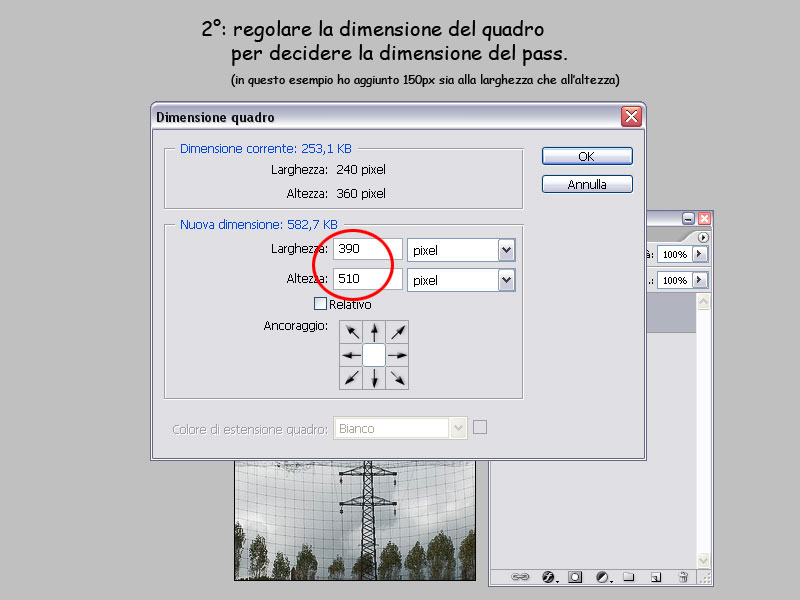Open the Altezza pixel unit dropdown
The height and width of the screenshot is (600, 800).
point(507,279)
